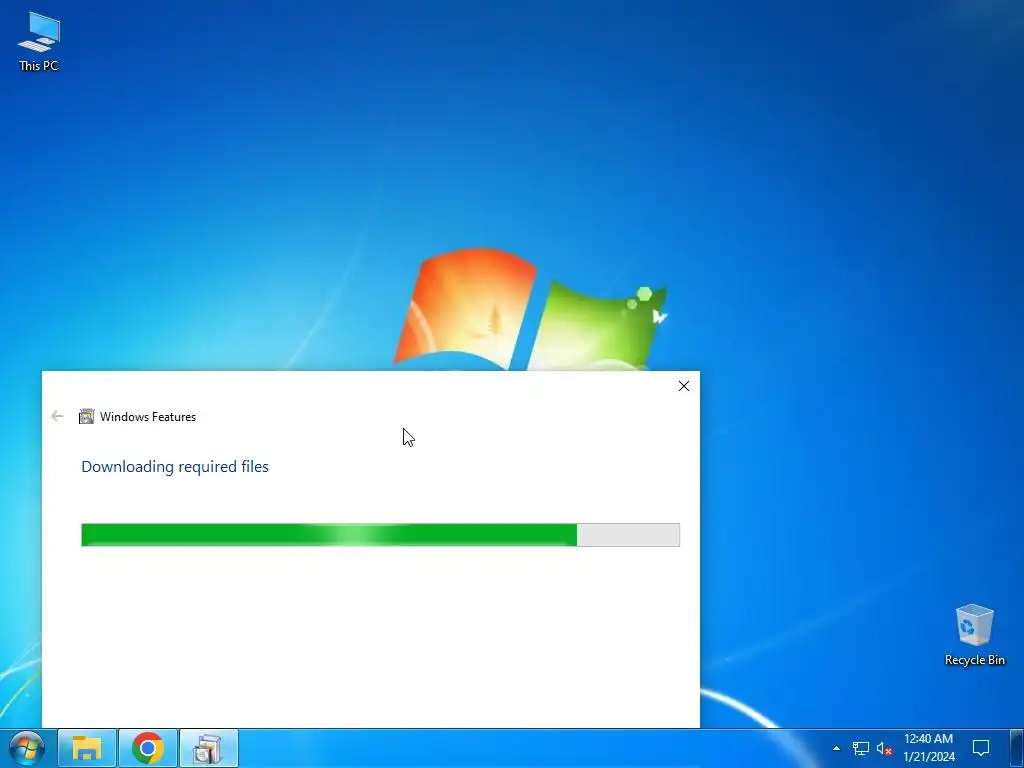The height and width of the screenshot is (768, 1024).
Task: Open the clock showing 12:40 AM
Action: click(x=929, y=748)
